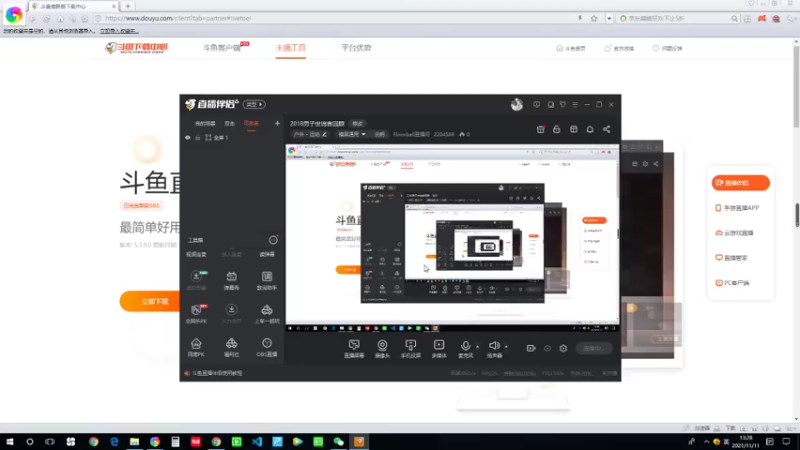
Task: Open the 问题反馈 link
Action: (667, 48)
